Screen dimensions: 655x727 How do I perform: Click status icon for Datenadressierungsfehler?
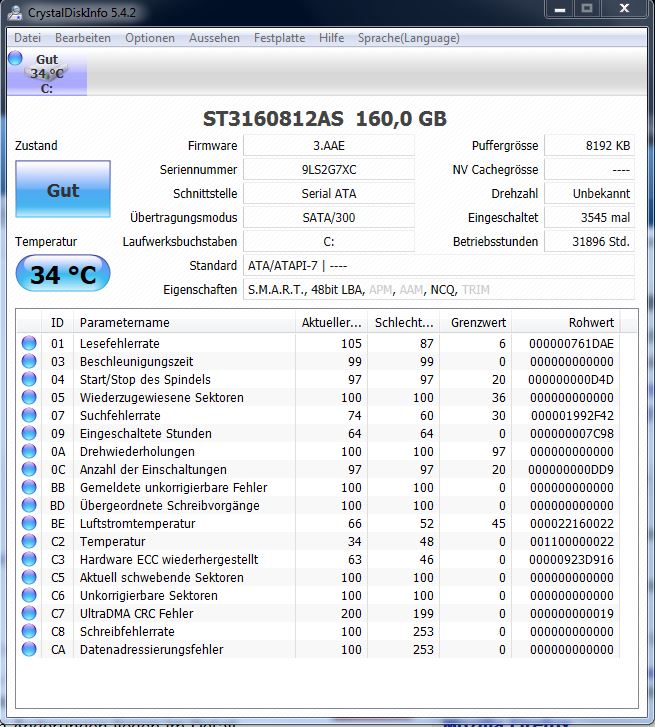[x=29, y=649]
